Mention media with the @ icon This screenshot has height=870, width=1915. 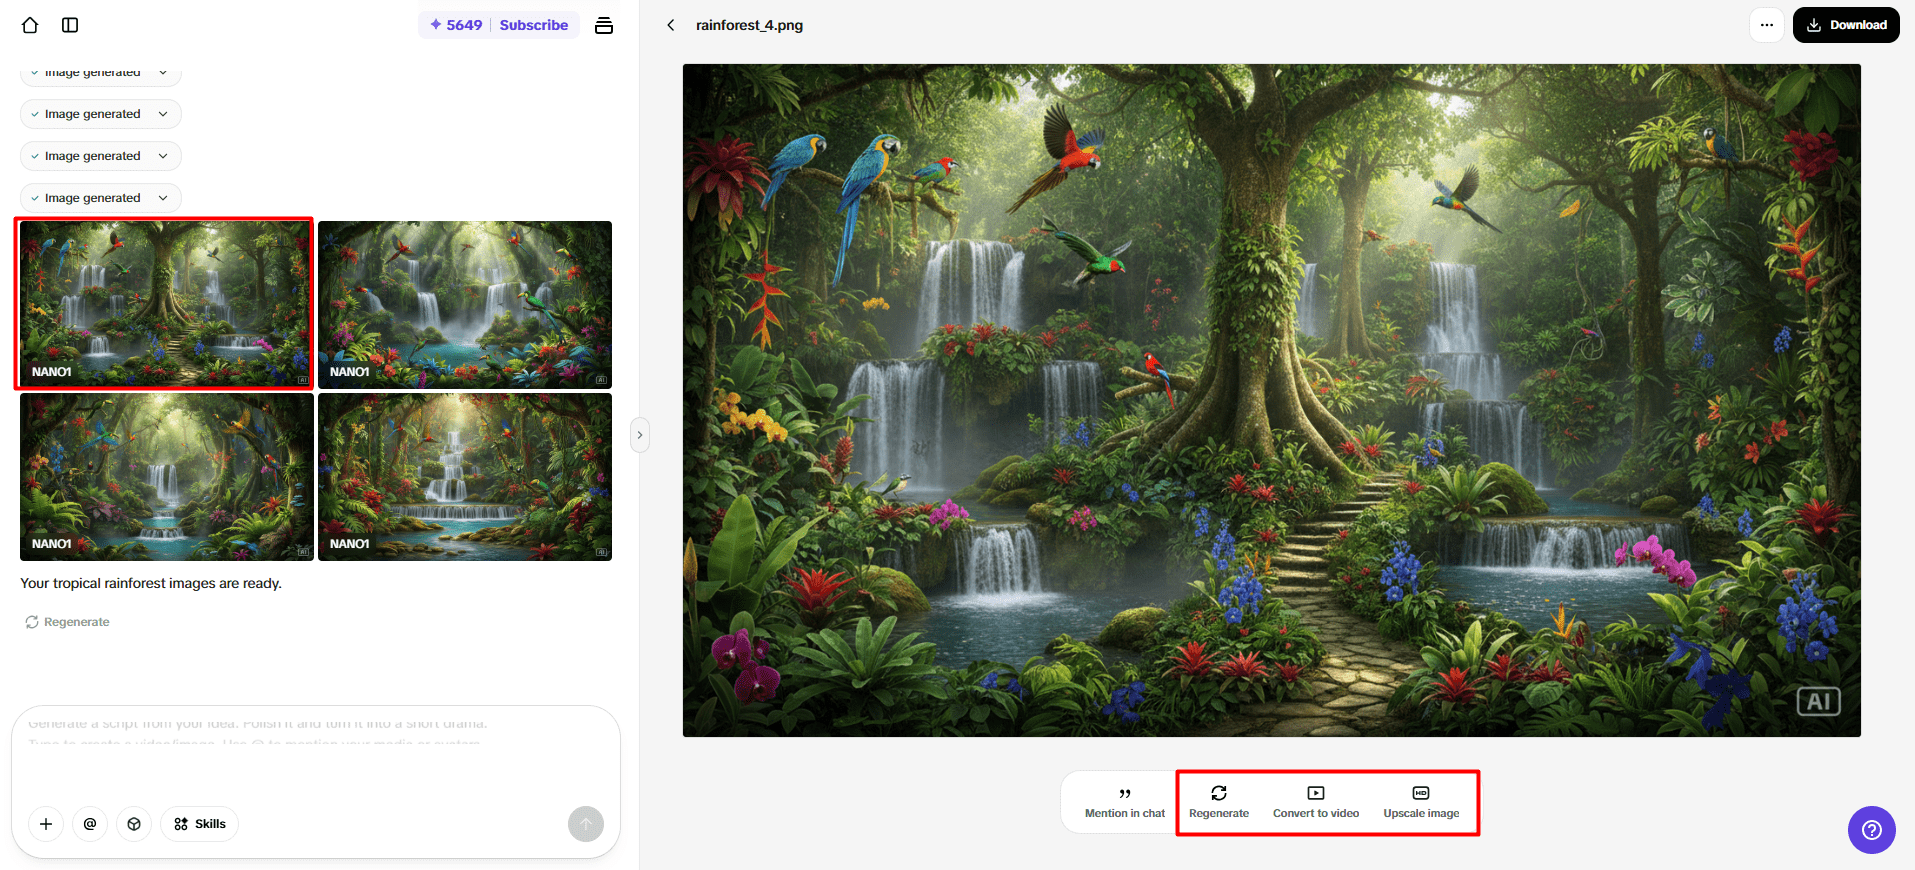pyautogui.click(x=90, y=824)
